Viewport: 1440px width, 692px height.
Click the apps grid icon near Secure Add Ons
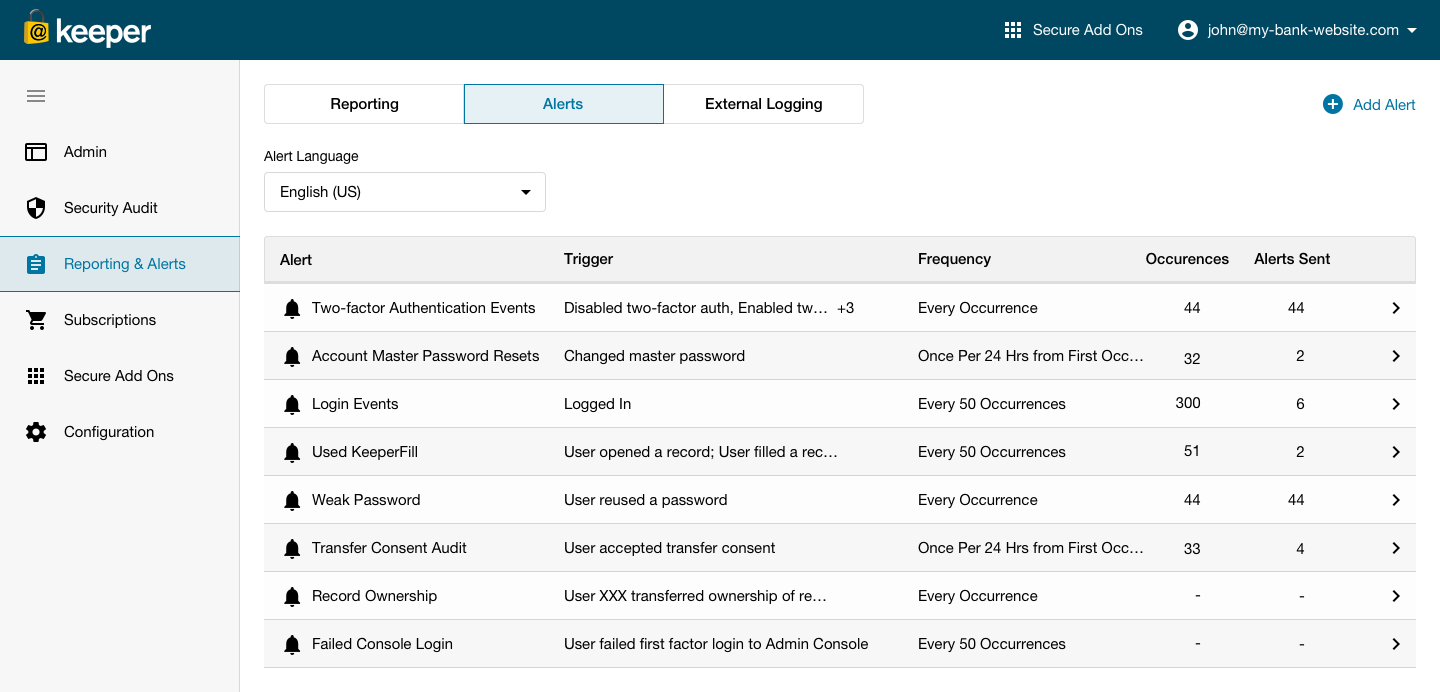[x=1012, y=29]
